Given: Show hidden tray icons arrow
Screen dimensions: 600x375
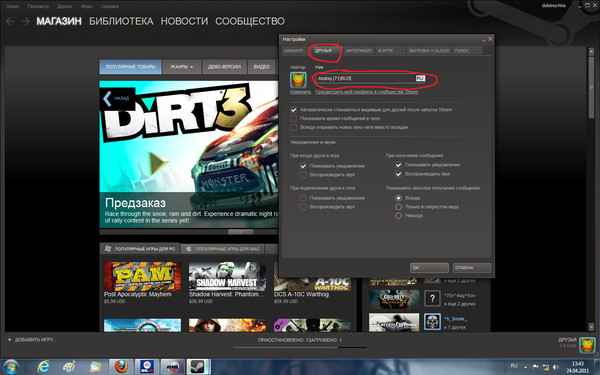Looking at the screenshot, I should 525,367.
